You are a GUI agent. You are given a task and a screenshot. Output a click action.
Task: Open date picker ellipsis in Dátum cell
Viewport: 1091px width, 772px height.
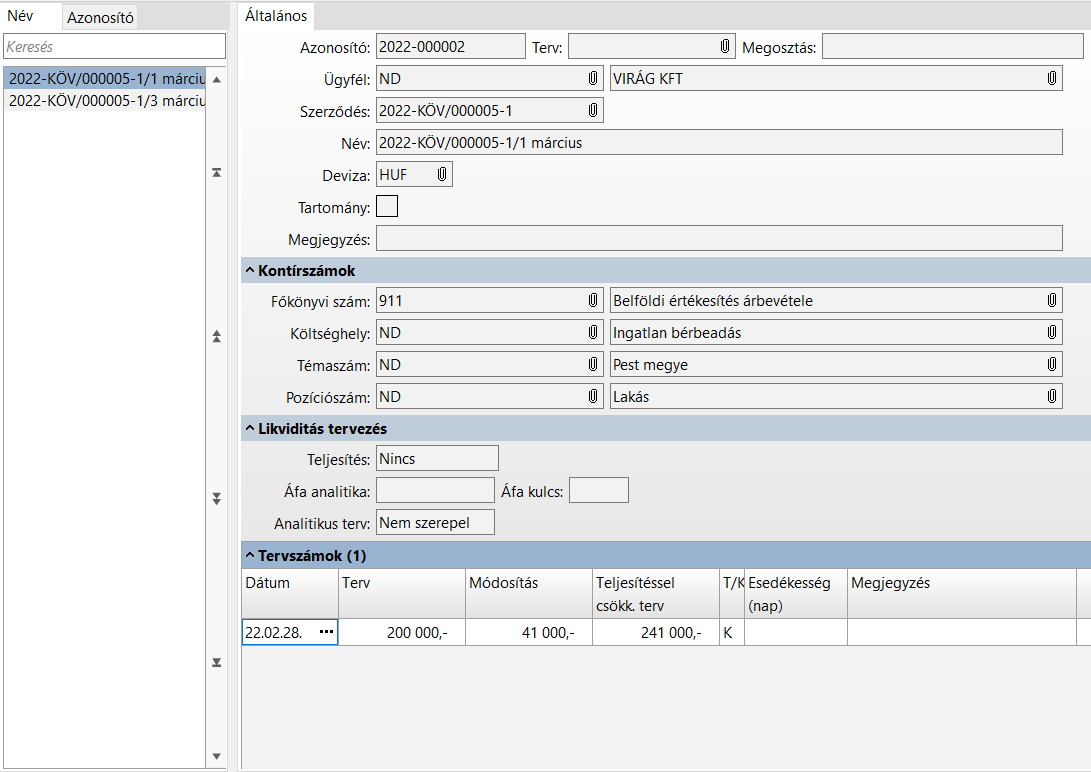326,632
